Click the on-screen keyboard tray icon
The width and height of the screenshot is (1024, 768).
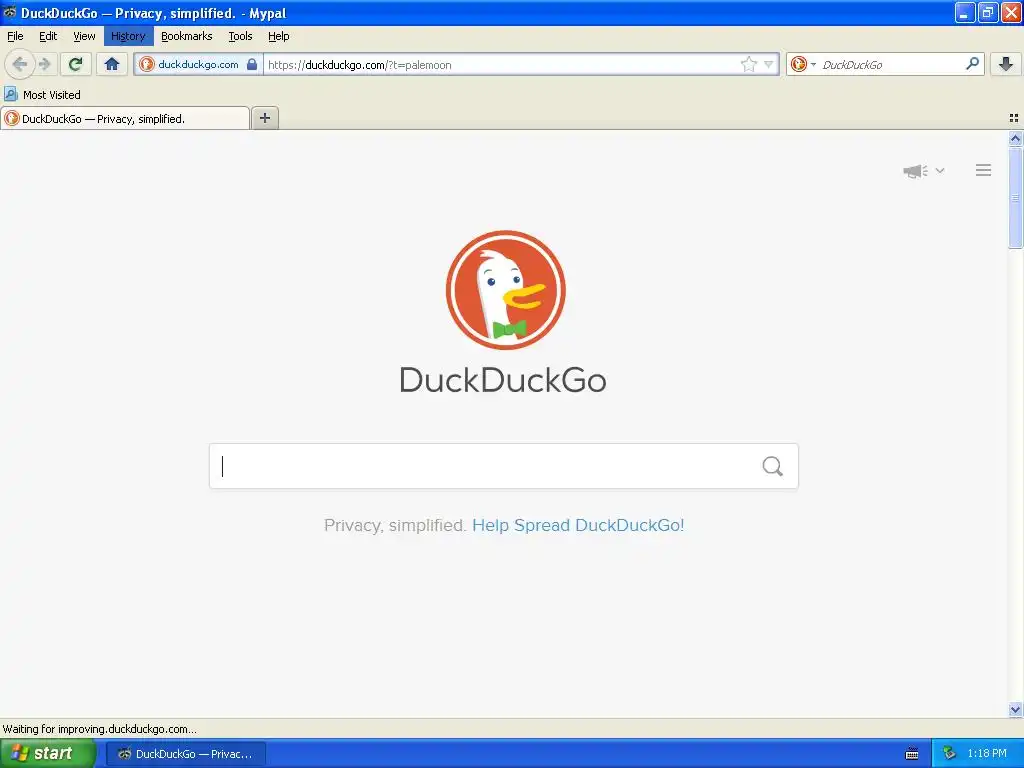pos(912,754)
